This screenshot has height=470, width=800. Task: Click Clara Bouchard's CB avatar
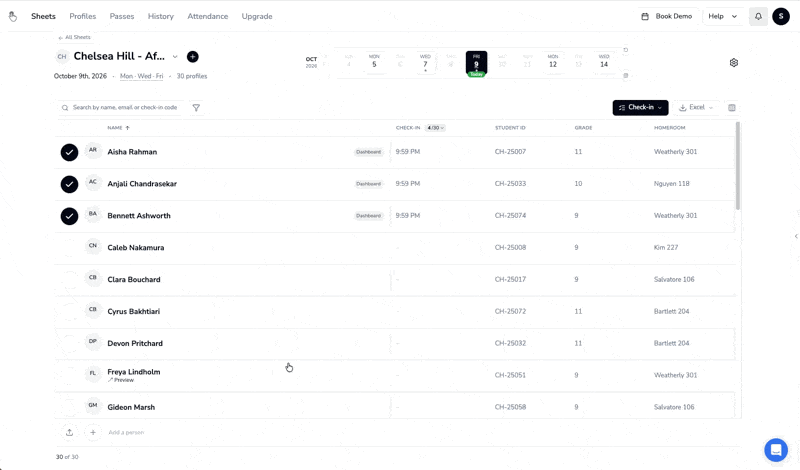tap(93, 279)
